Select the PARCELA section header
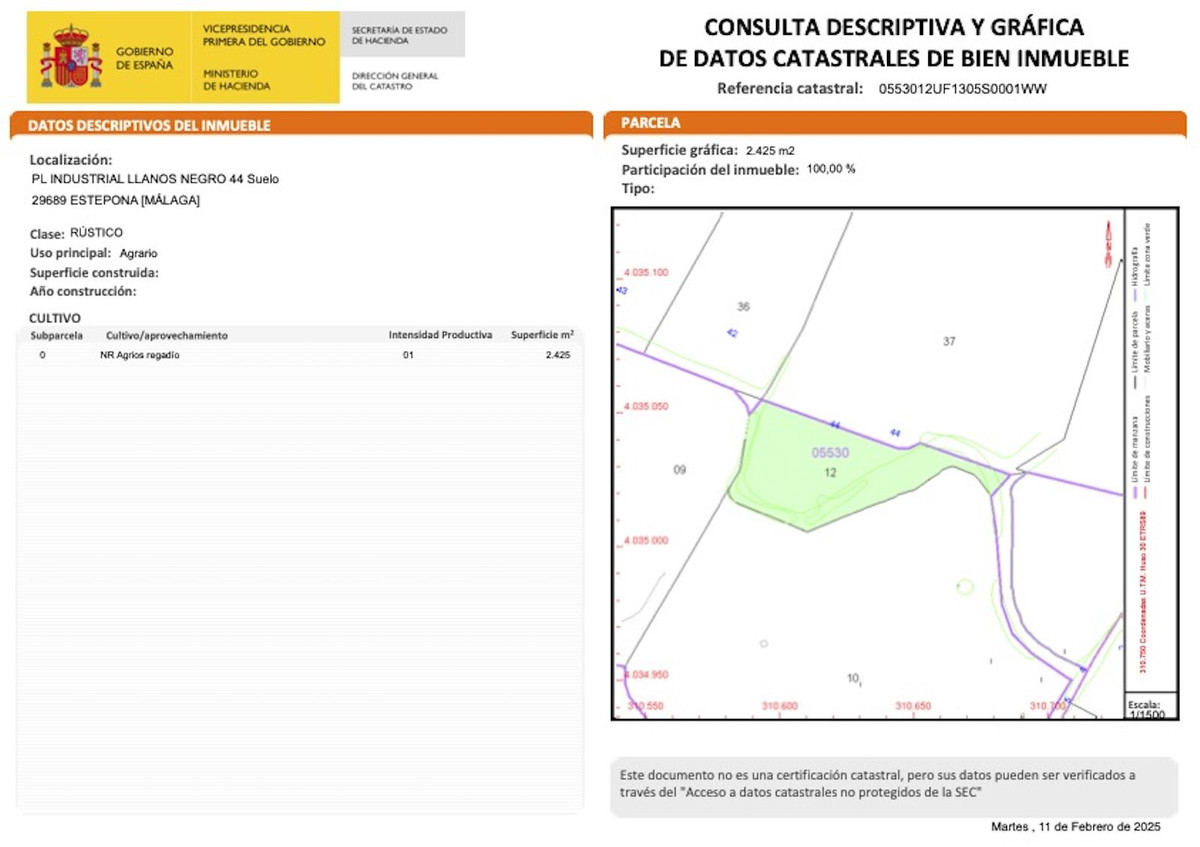1200x847 pixels. 651,123
